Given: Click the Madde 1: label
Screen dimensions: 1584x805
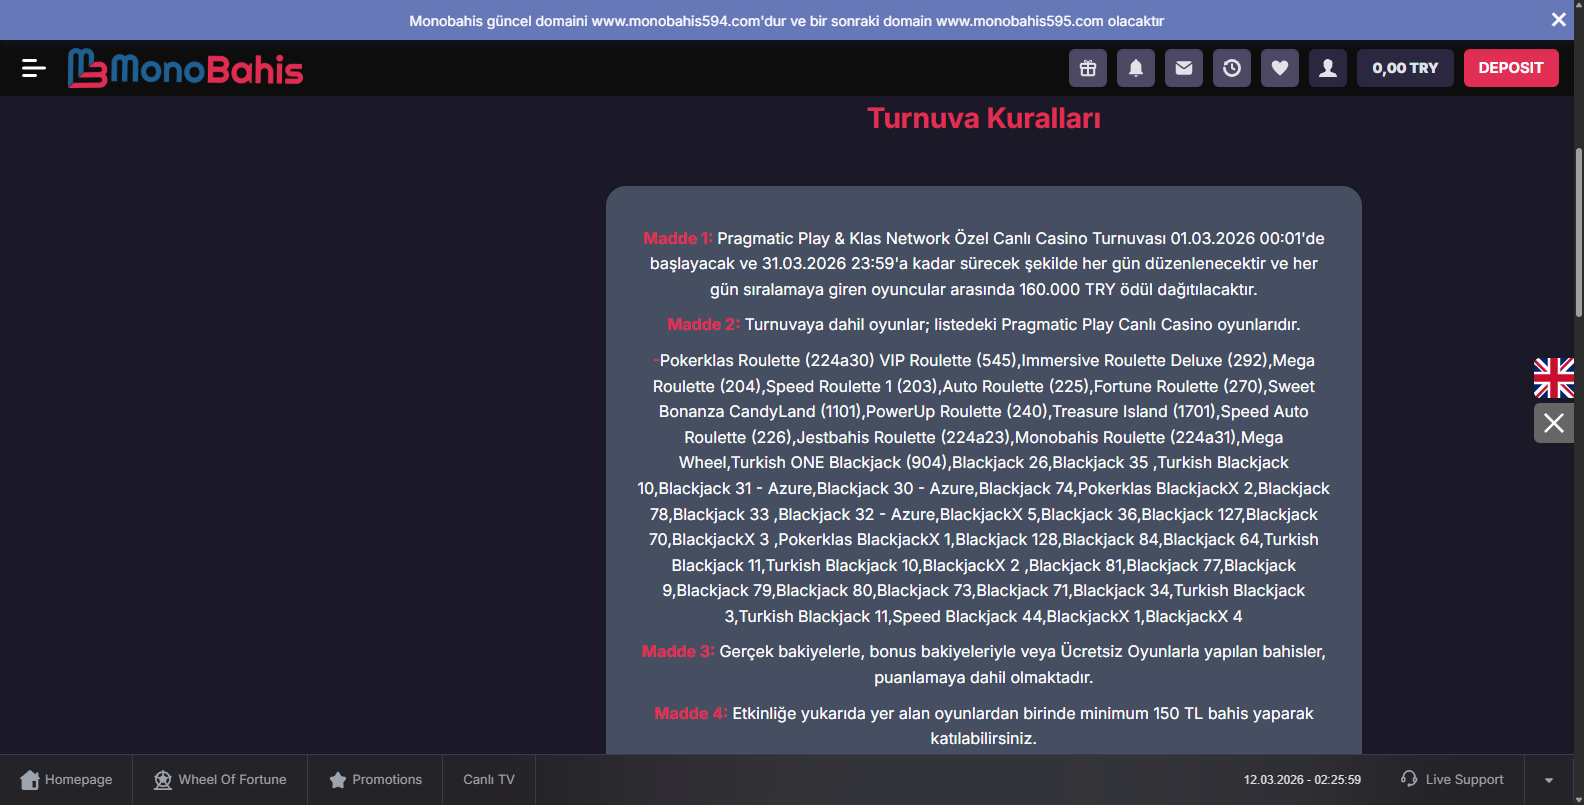Looking at the screenshot, I should point(678,238).
